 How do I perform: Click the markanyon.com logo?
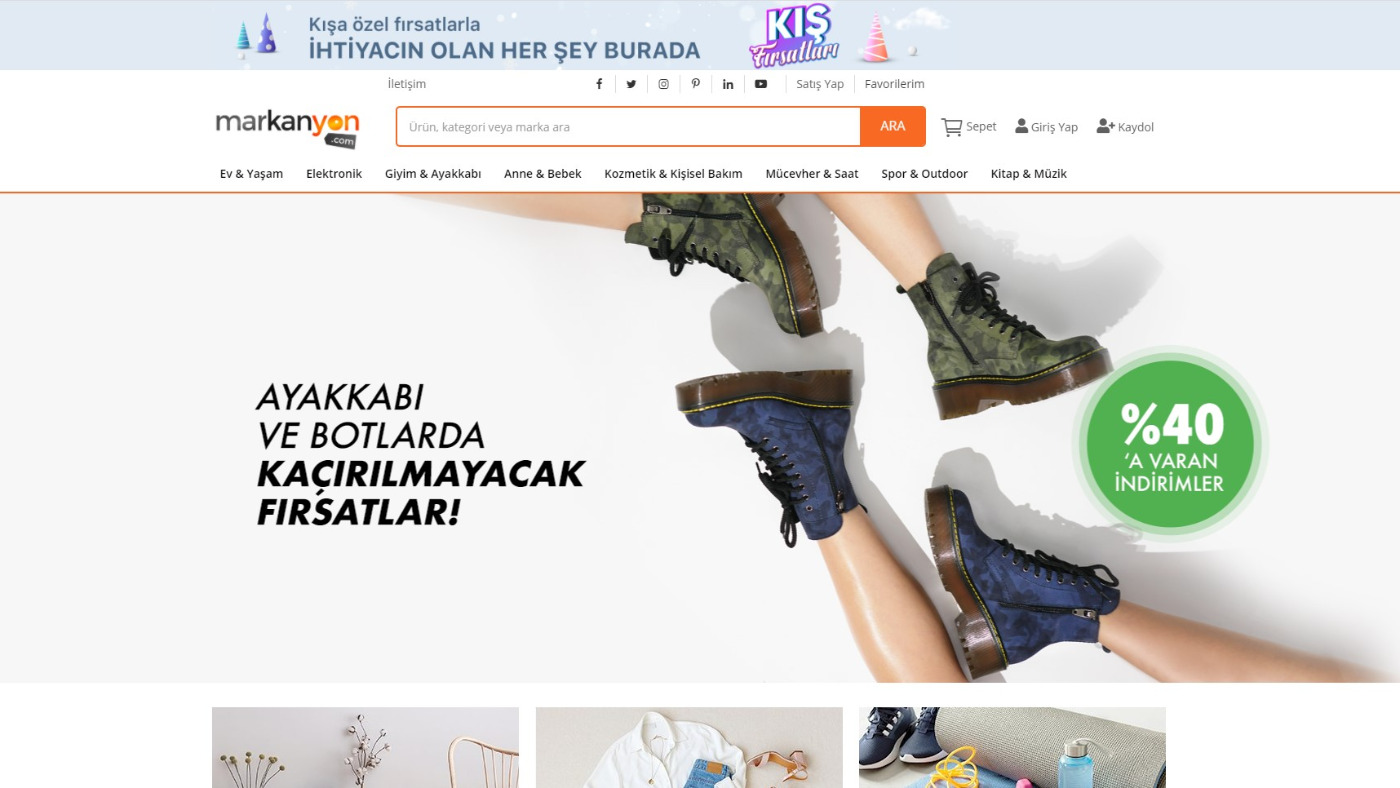[287, 126]
